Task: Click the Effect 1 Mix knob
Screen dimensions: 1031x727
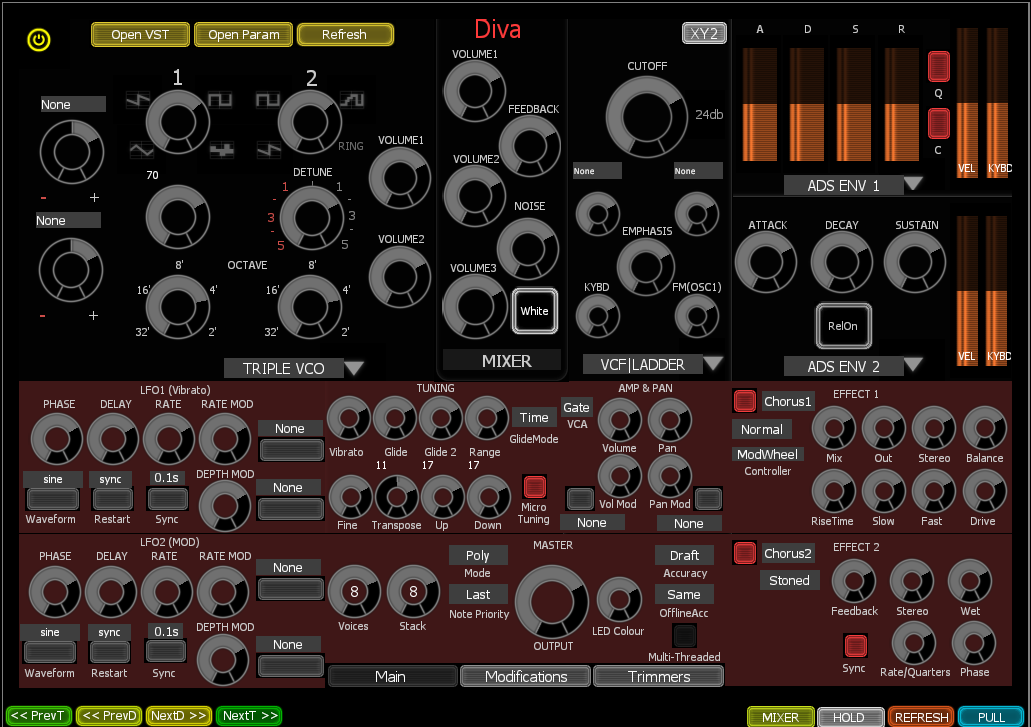Action: 834,429
